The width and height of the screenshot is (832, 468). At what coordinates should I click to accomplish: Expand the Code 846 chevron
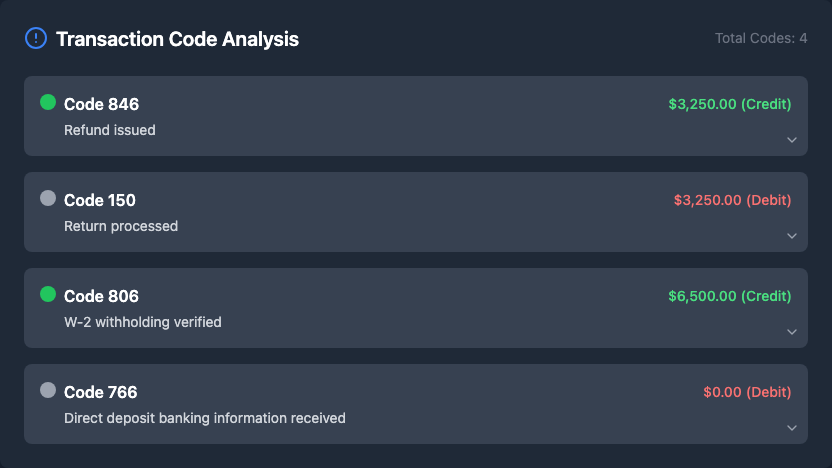point(791,140)
